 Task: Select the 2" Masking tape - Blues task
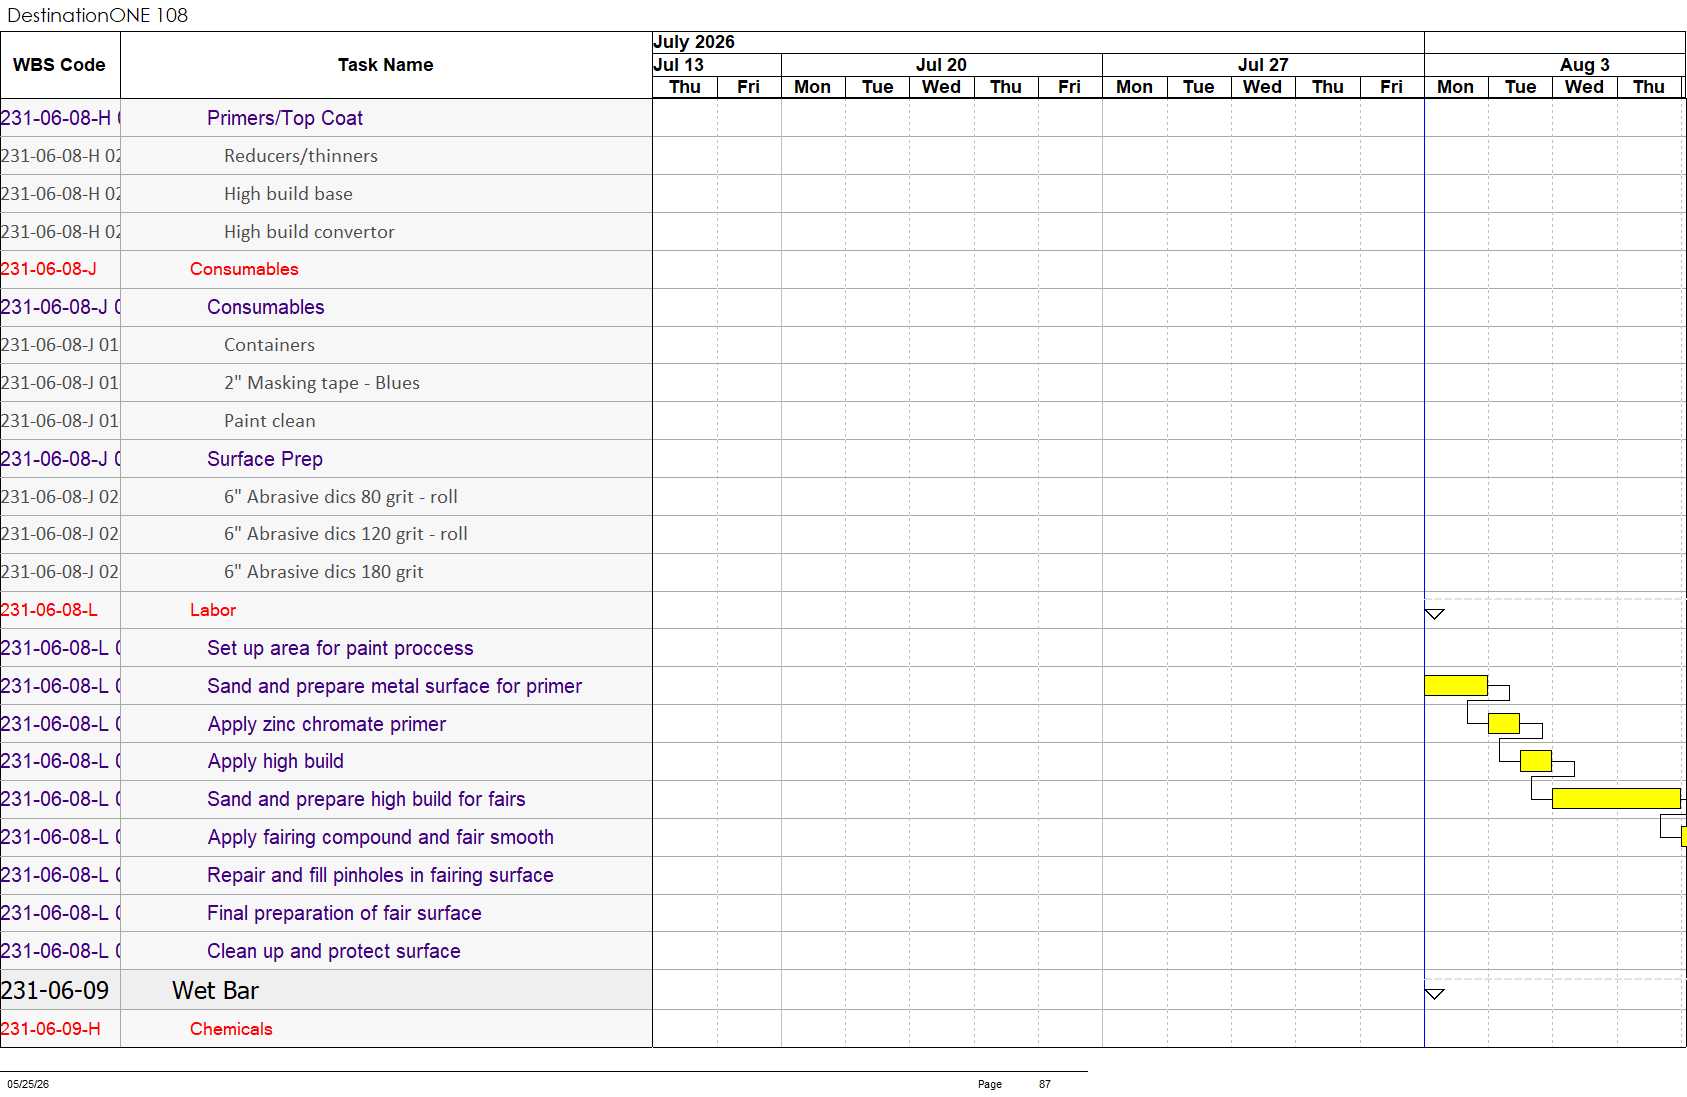coord(326,383)
